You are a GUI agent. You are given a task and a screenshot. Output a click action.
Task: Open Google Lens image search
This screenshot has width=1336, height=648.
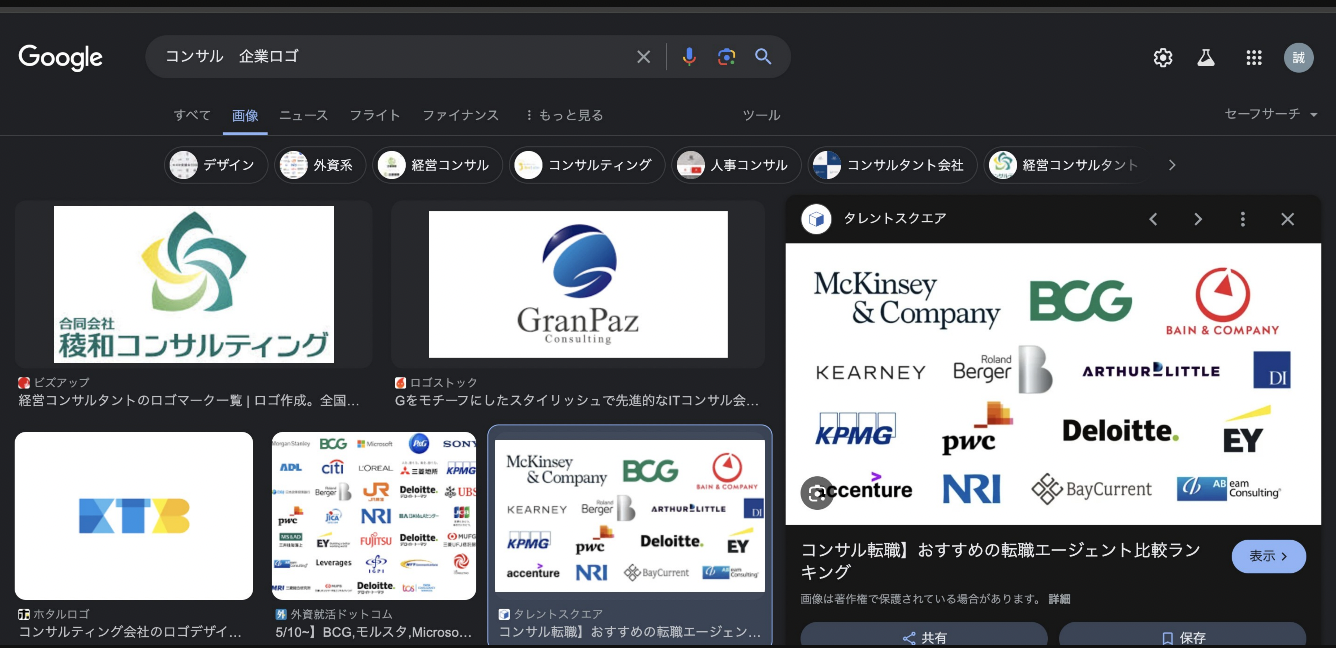727,57
